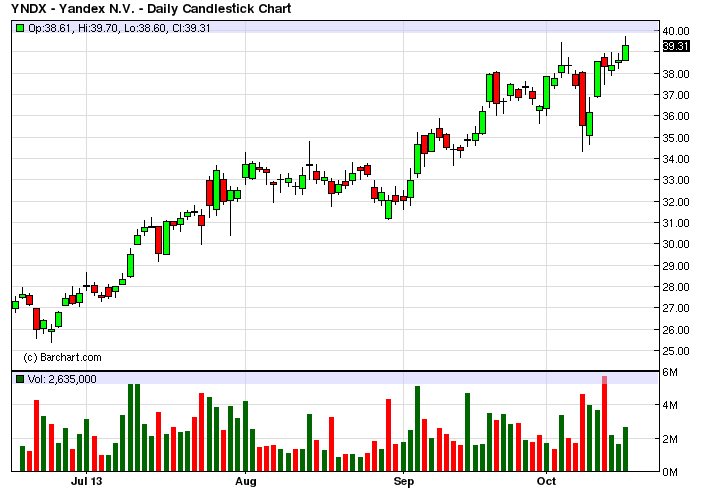This screenshot has height=493, width=703.
Task: Click the Op:38.61 open price readout
Action: 49,28
